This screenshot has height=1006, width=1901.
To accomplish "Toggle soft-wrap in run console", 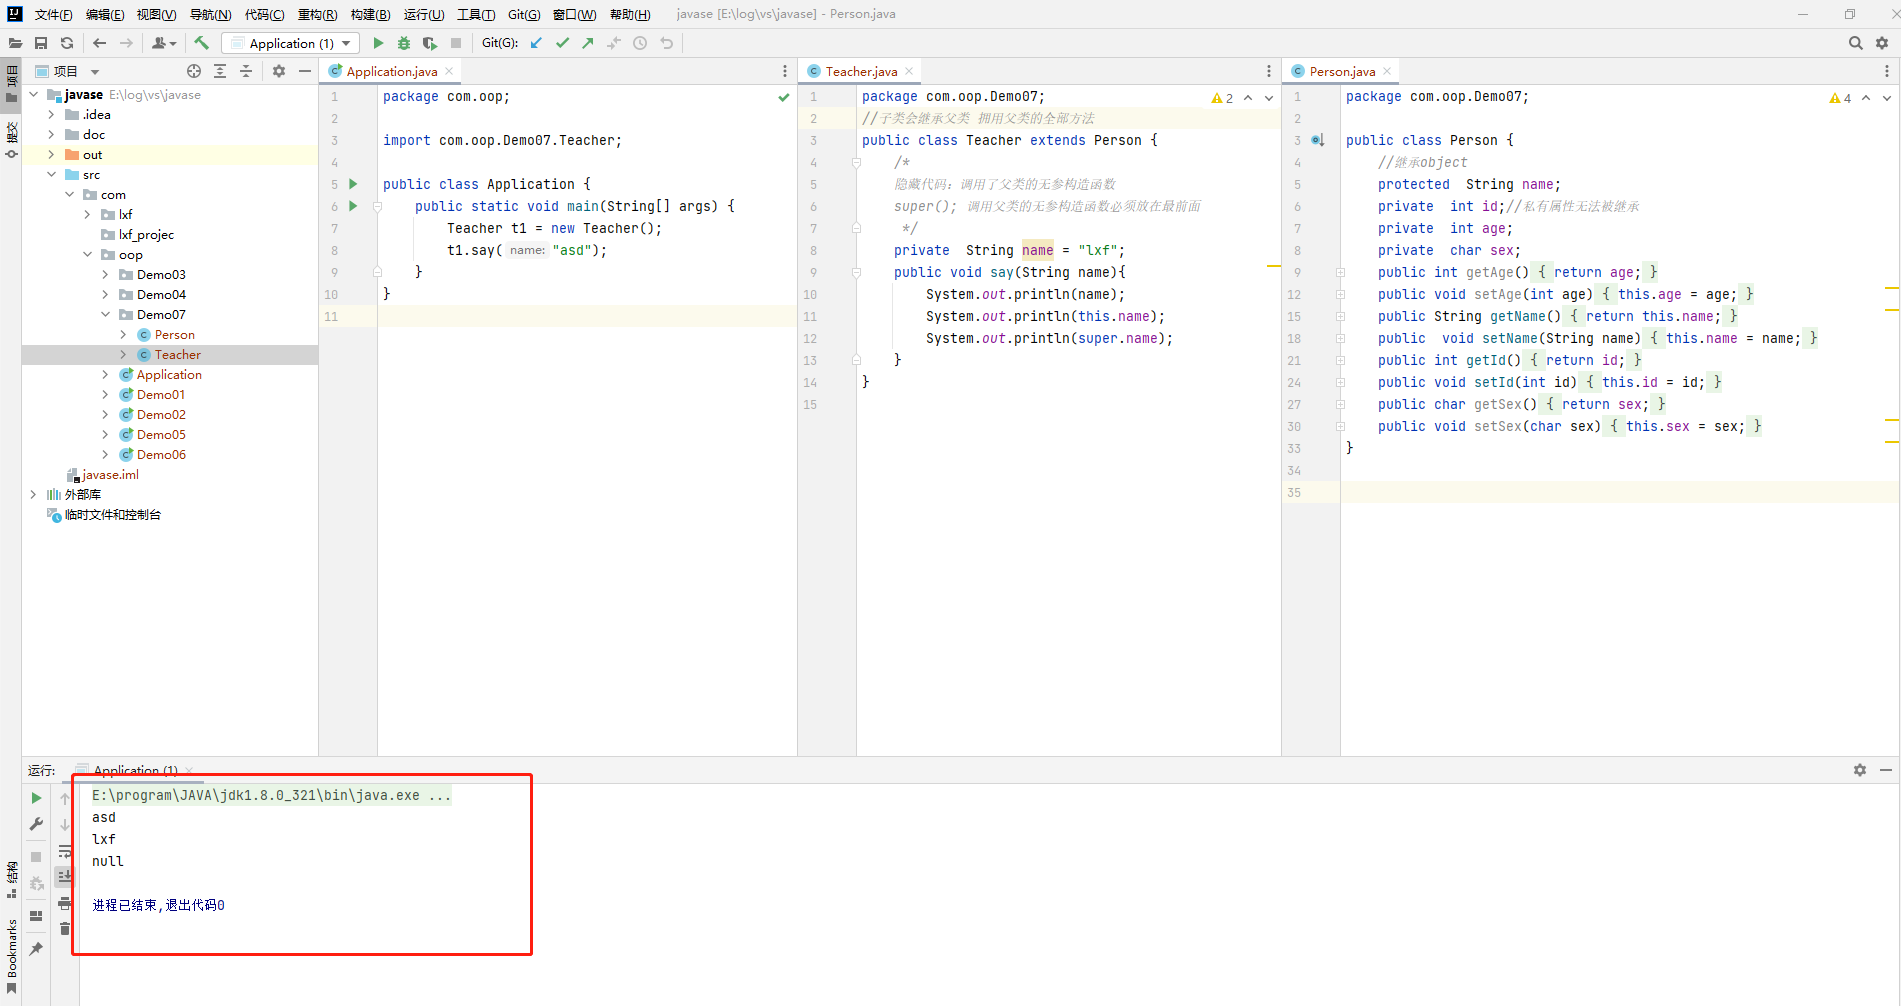I will click(x=65, y=851).
